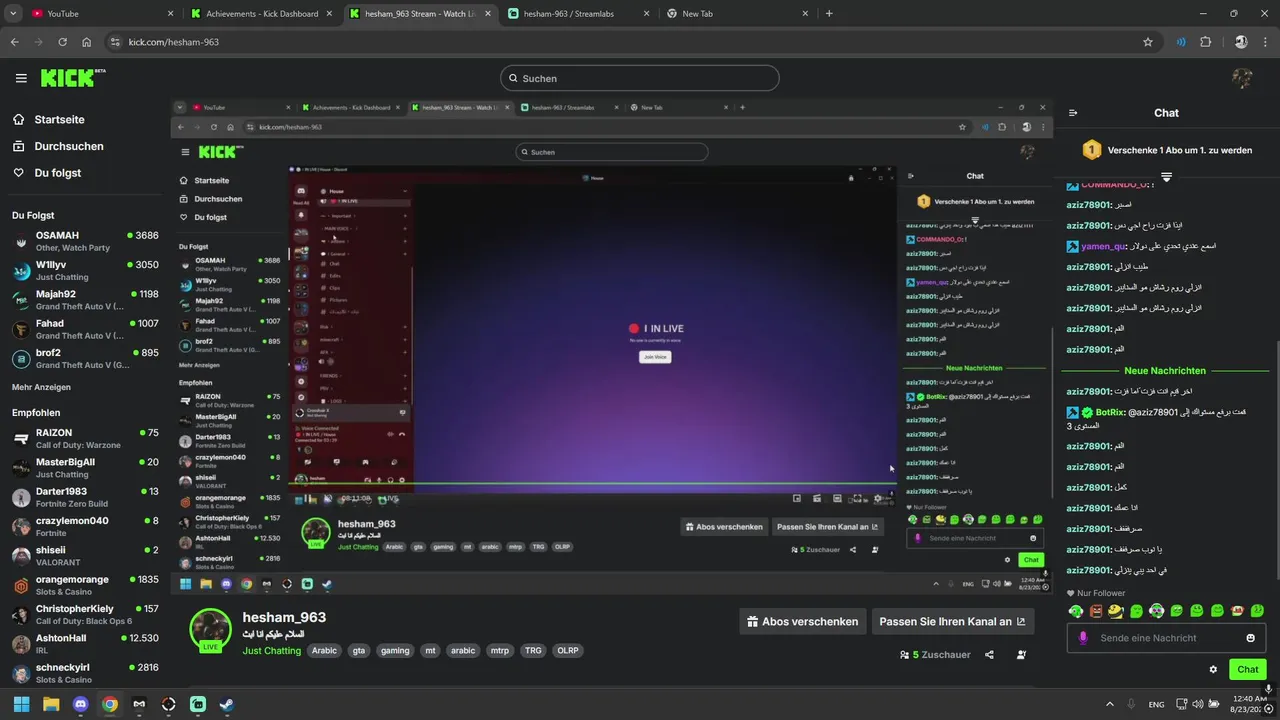Click the Sende eine Nachricht field
Screen dimensions: 1280x720
1166,638
